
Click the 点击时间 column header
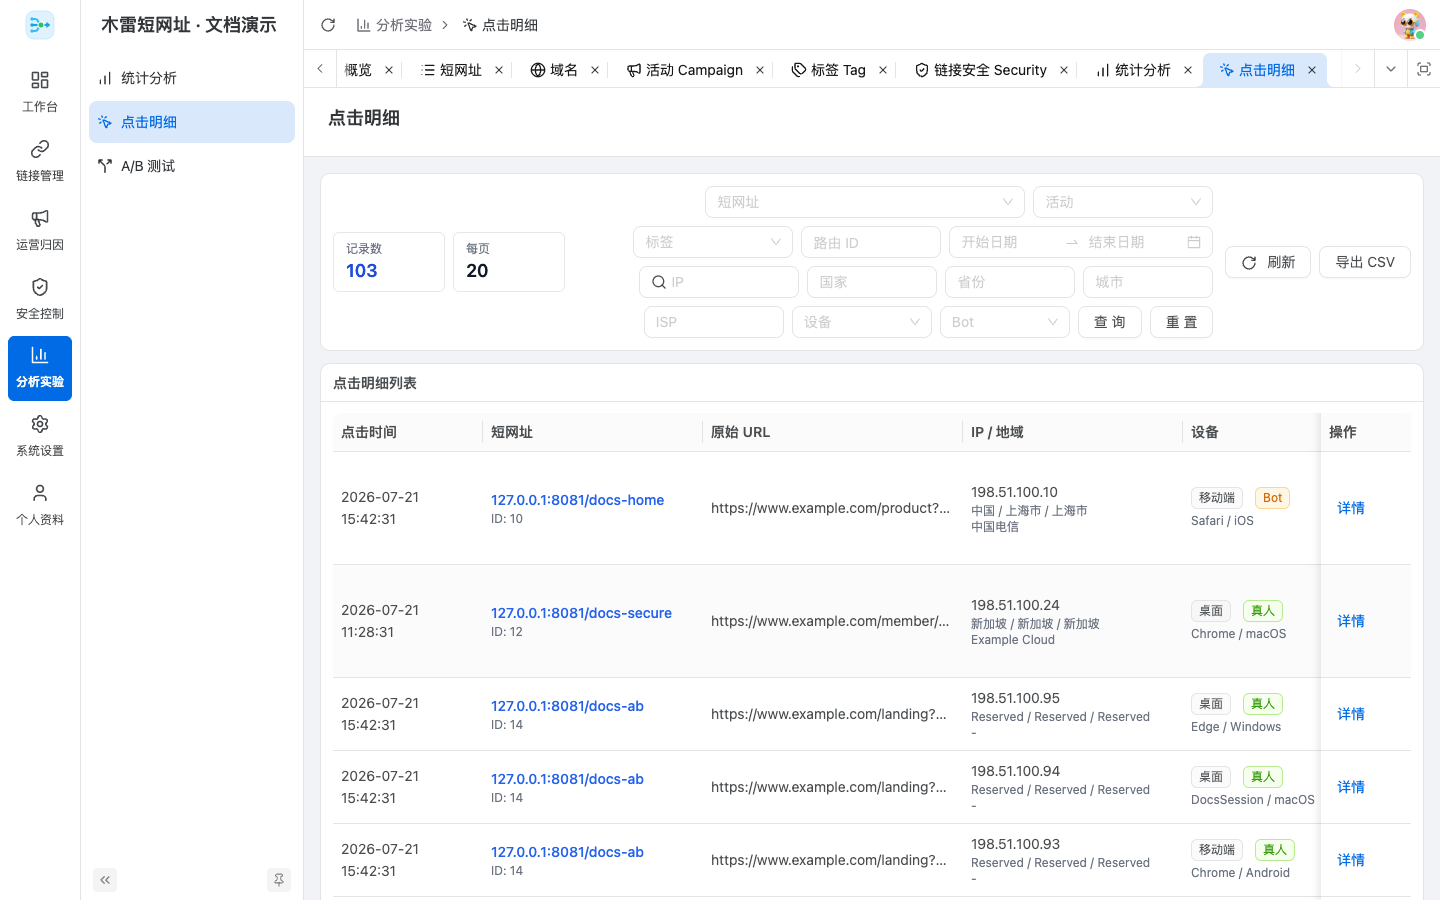(x=408, y=432)
